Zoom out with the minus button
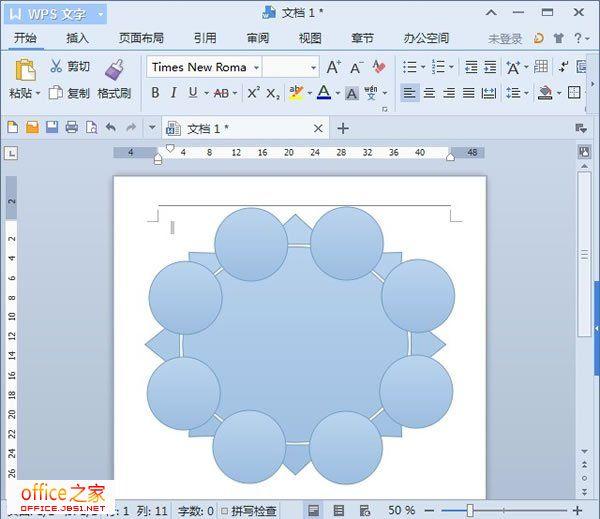The width and height of the screenshot is (600, 519). coord(429,510)
